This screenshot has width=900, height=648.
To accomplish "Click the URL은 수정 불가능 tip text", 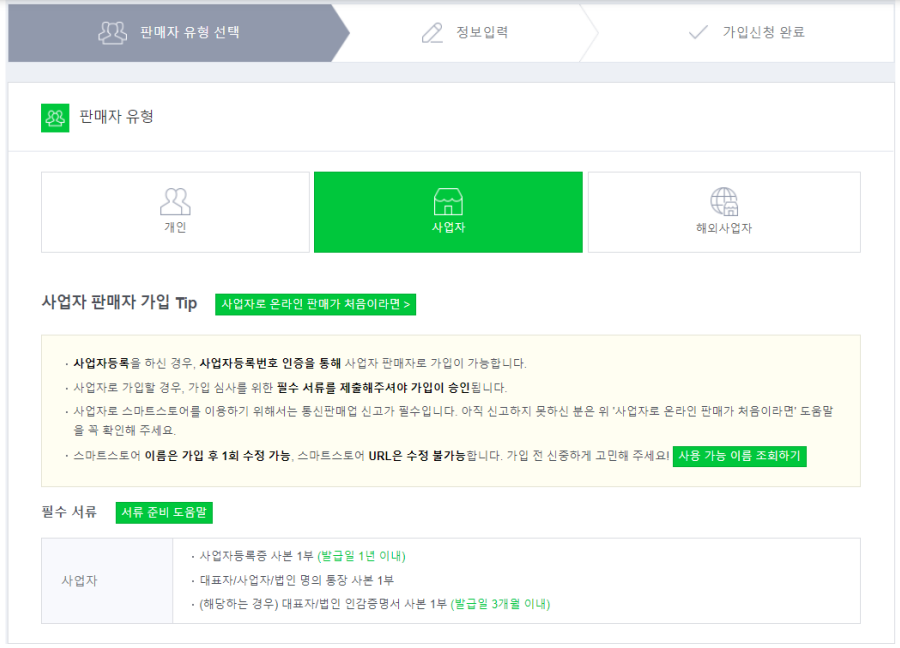I will 417,456.
